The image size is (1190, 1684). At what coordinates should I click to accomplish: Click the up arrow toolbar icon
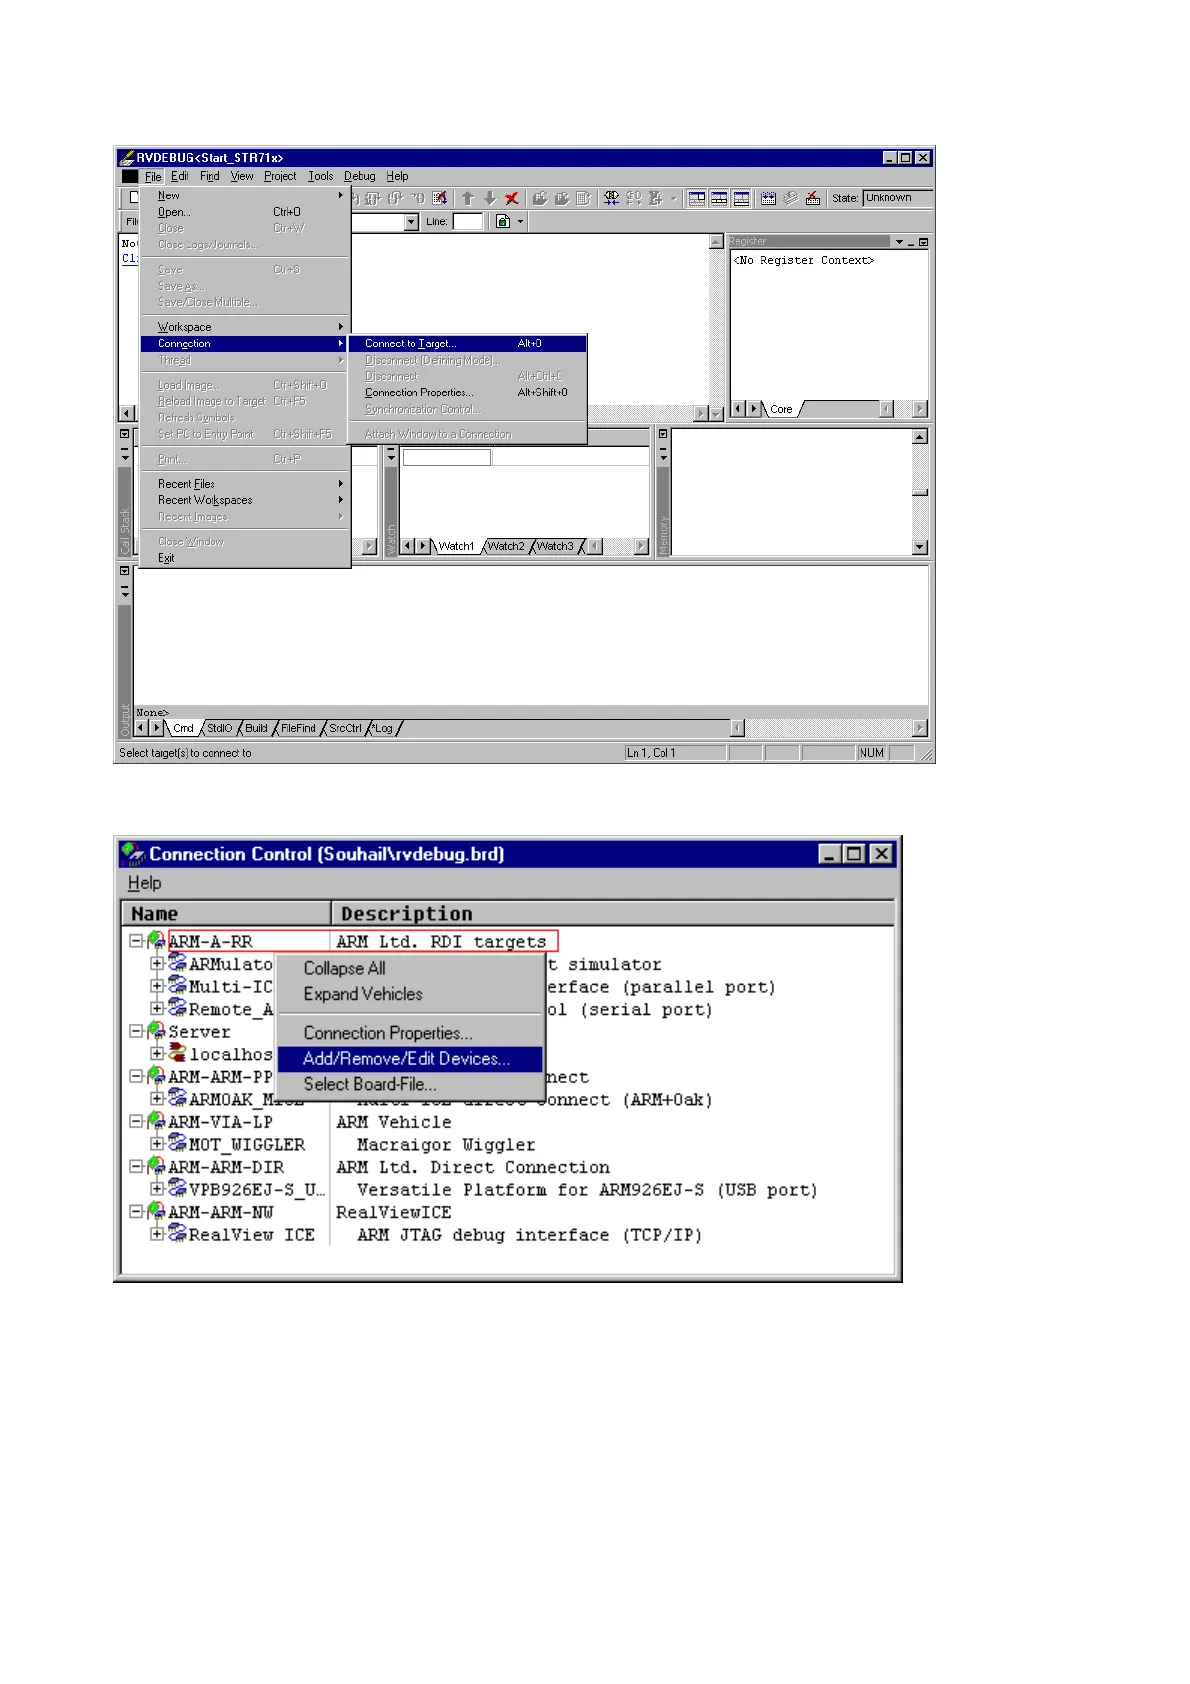[468, 198]
